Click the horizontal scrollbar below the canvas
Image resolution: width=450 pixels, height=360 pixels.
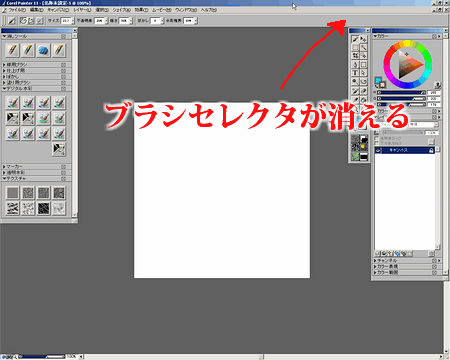tap(261, 357)
